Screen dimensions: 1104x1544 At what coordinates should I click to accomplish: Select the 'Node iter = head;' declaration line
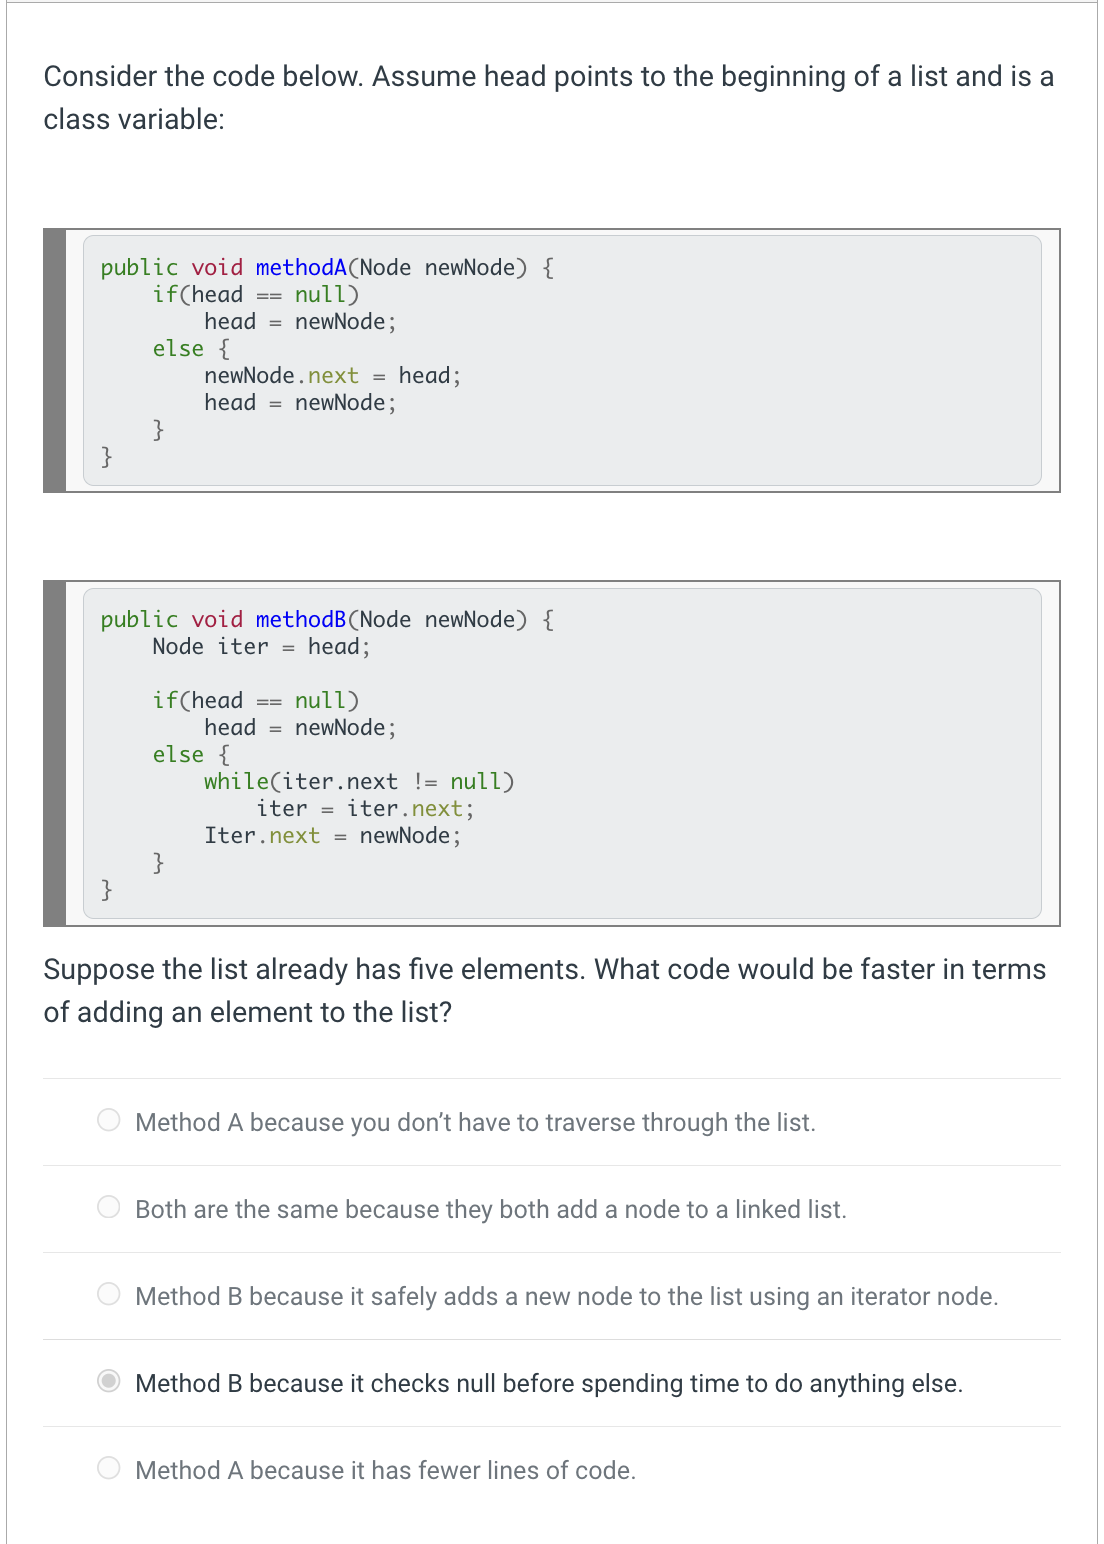click(x=262, y=646)
